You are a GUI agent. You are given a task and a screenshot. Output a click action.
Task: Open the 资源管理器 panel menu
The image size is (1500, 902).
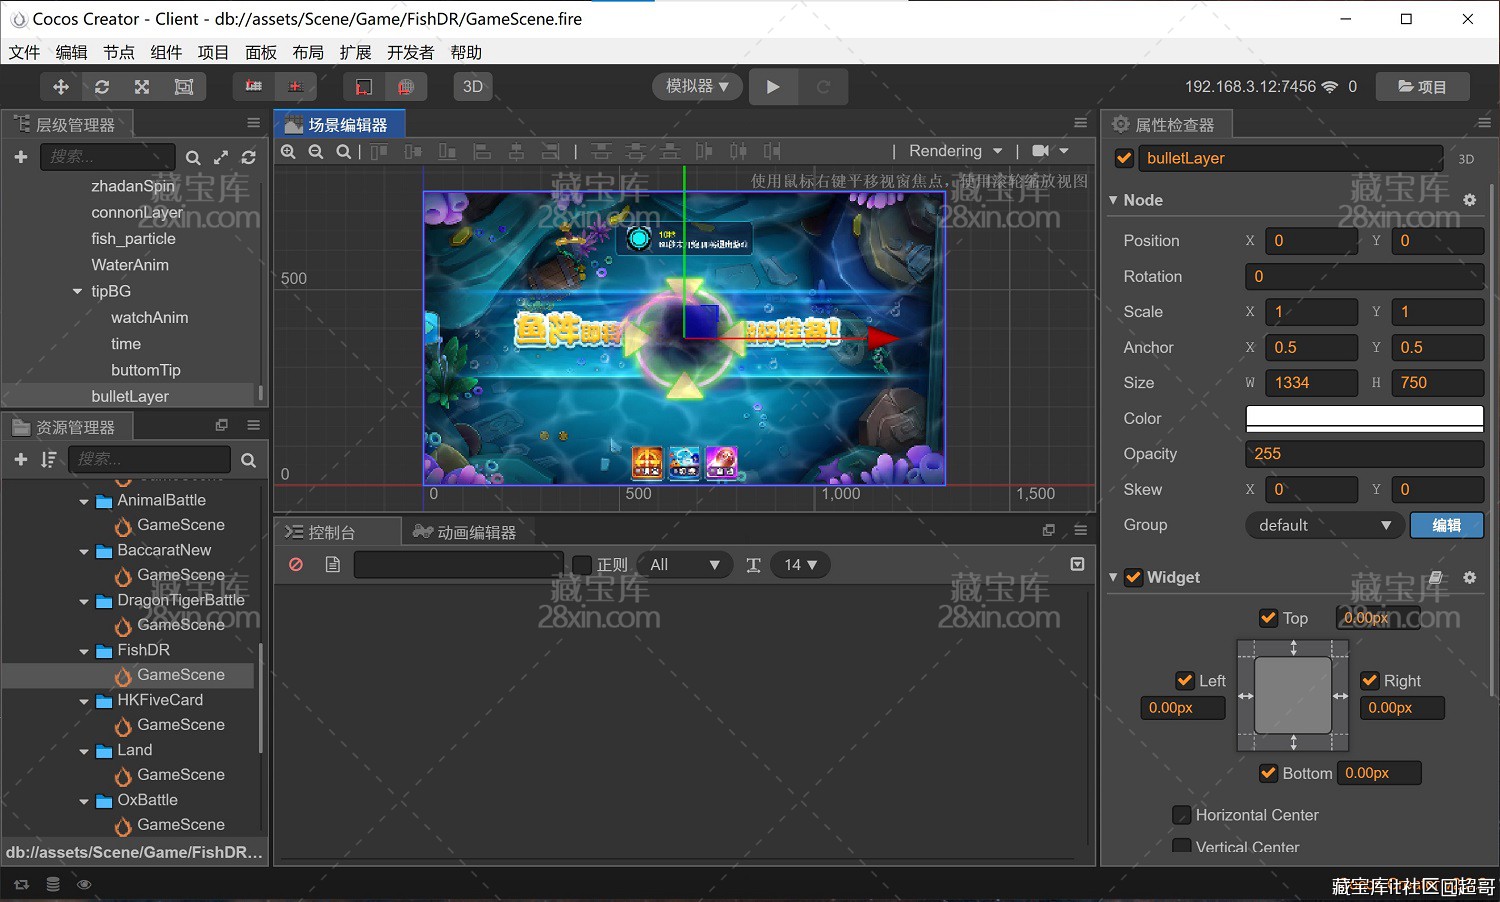pyautogui.click(x=253, y=425)
